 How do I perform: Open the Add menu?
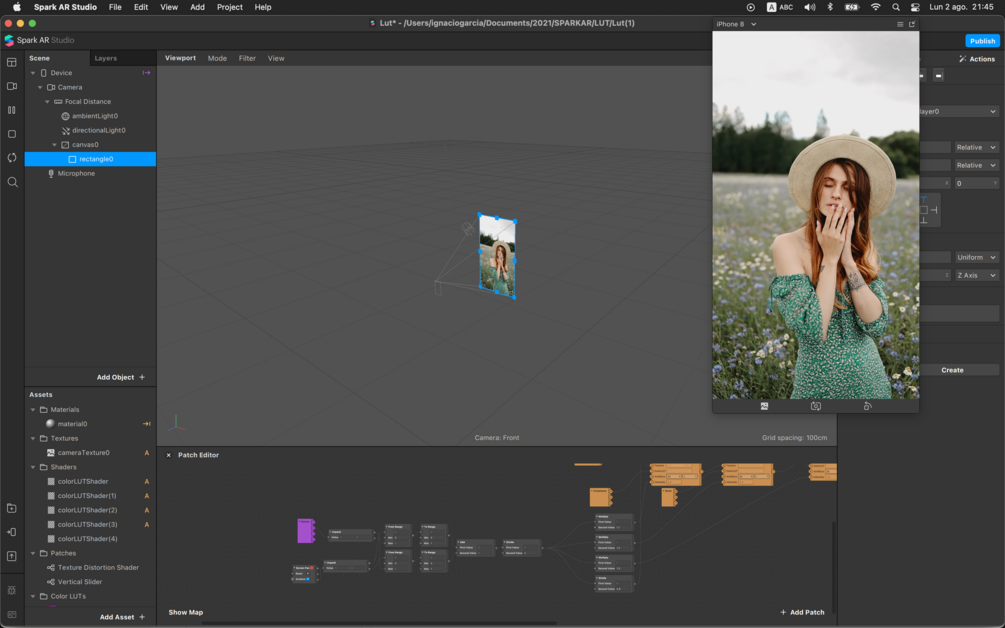coord(197,7)
